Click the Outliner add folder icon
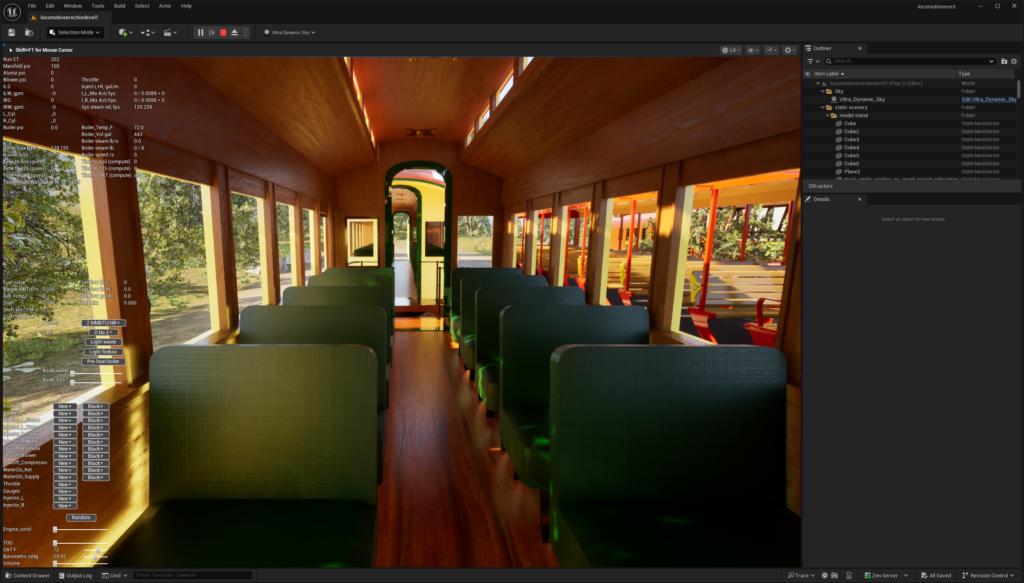1024x583 pixels. [1004, 61]
